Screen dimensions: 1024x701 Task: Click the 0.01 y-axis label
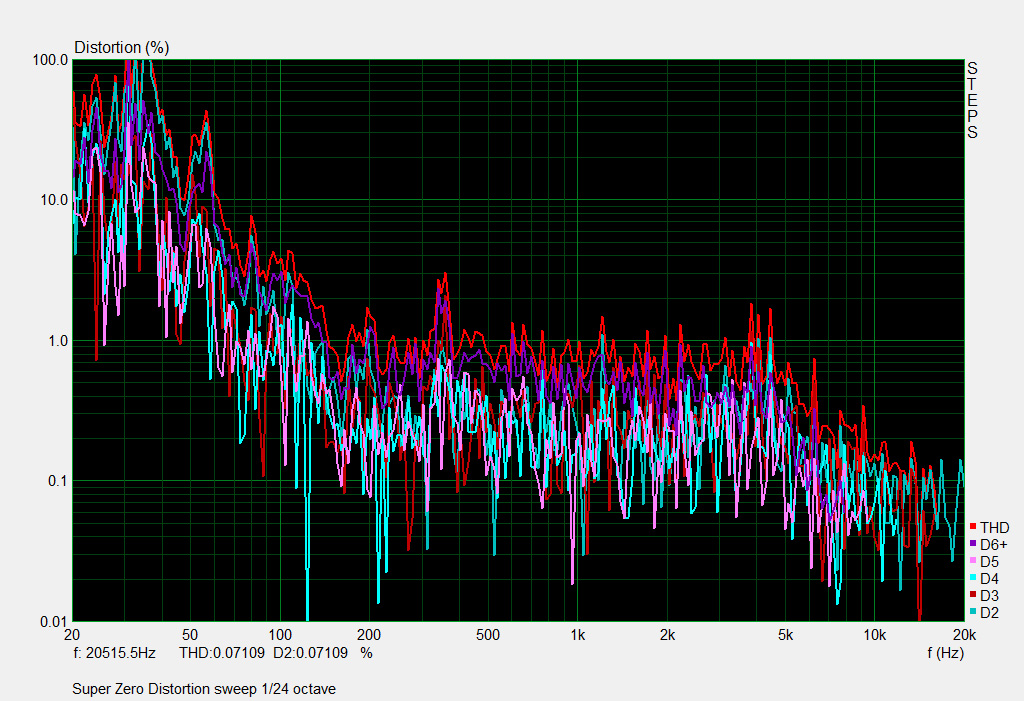[x=54, y=622]
